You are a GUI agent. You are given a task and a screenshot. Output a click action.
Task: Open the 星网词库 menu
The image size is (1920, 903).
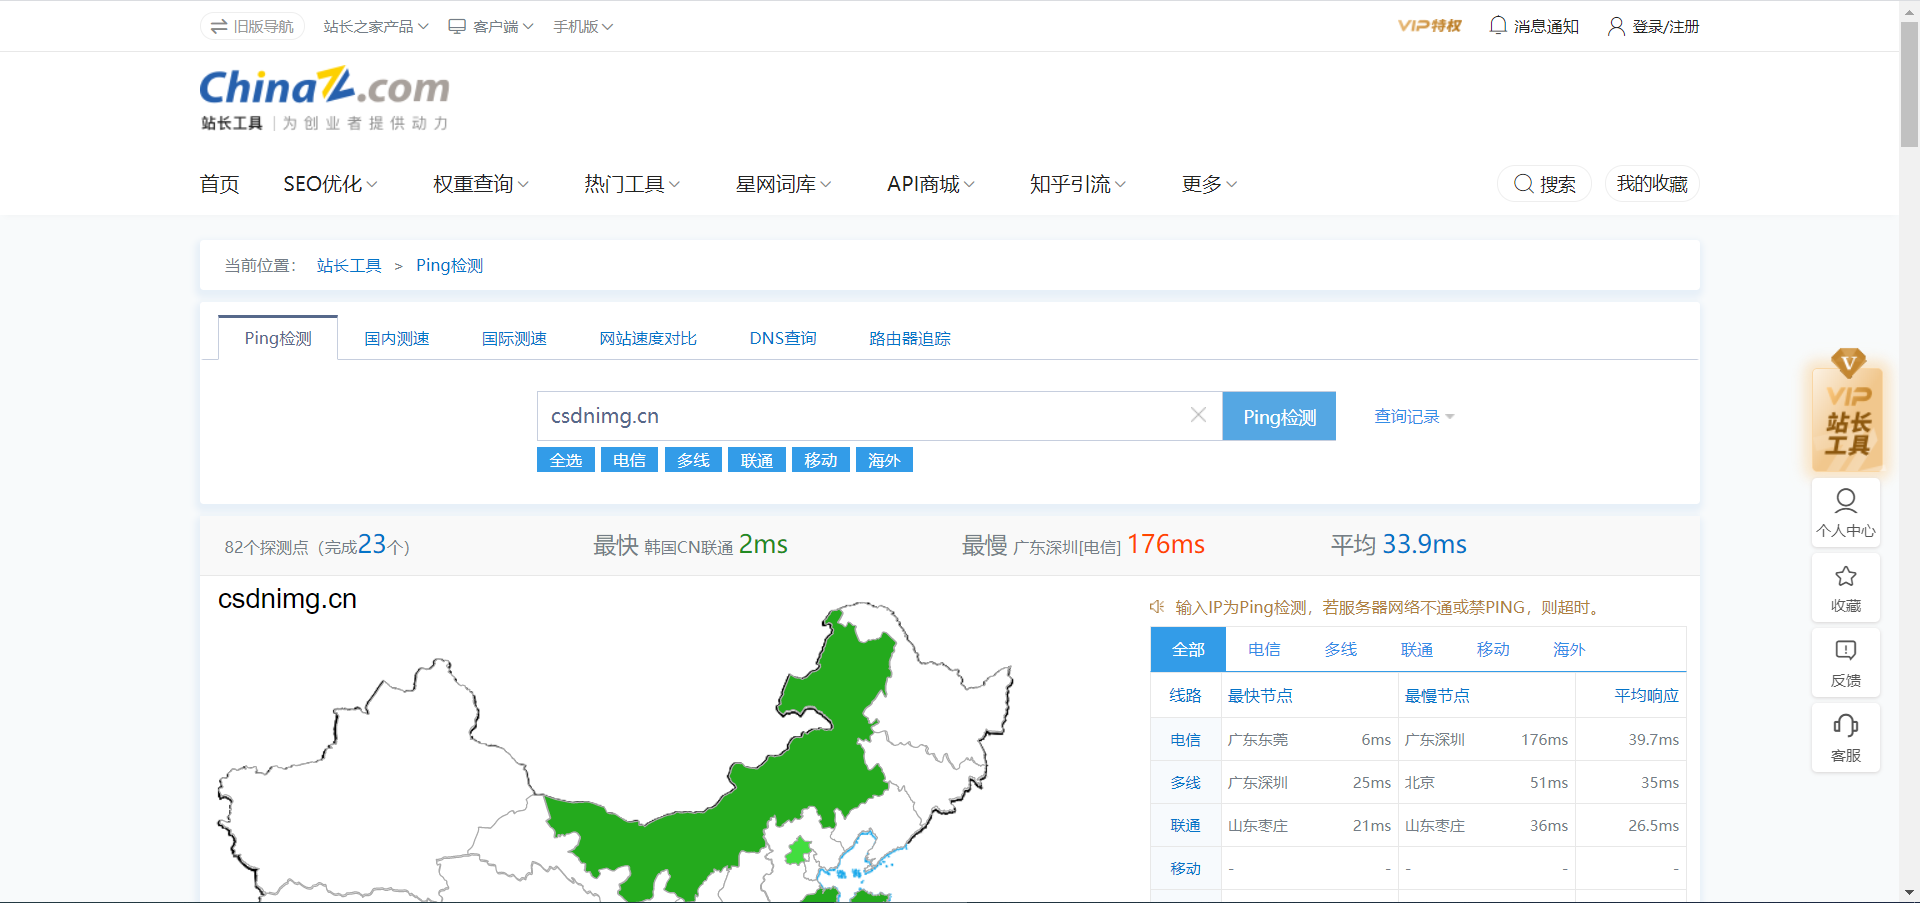[783, 184]
